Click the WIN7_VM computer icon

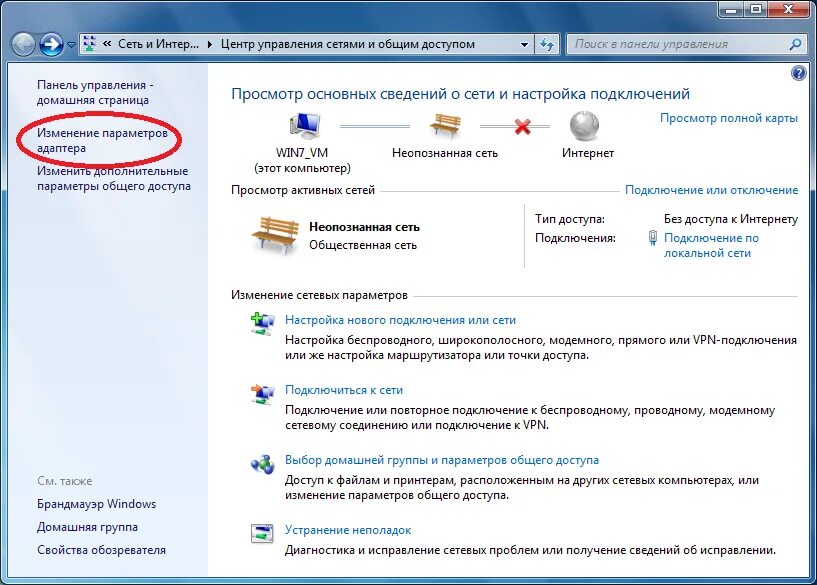(x=304, y=126)
